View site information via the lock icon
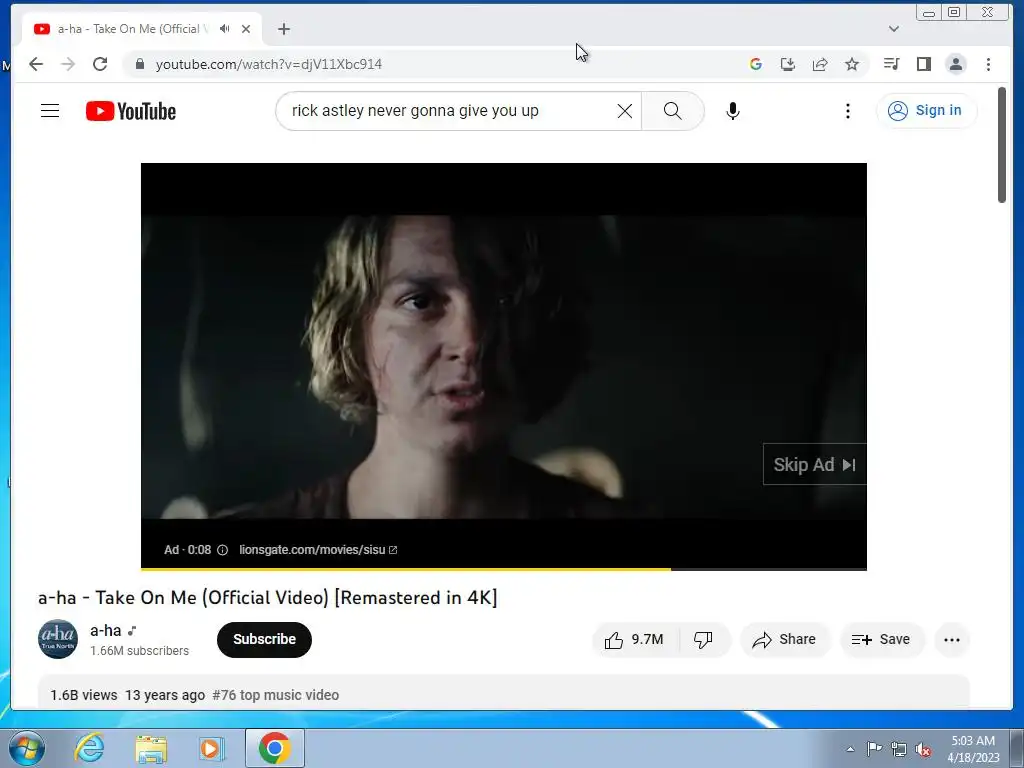The image size is (1024, 768). (x=139, y=64)
